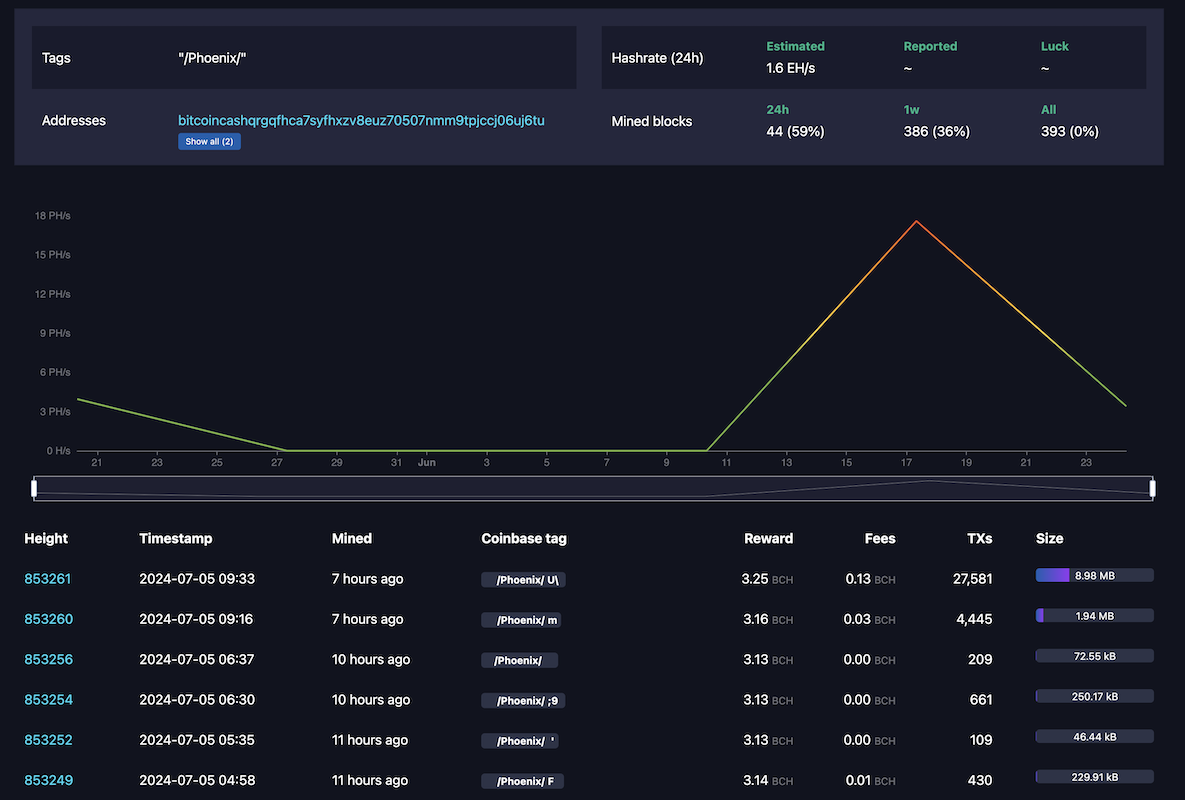Open block 853256 details
Screen dimensions: 1185x800
click(48, 659)
